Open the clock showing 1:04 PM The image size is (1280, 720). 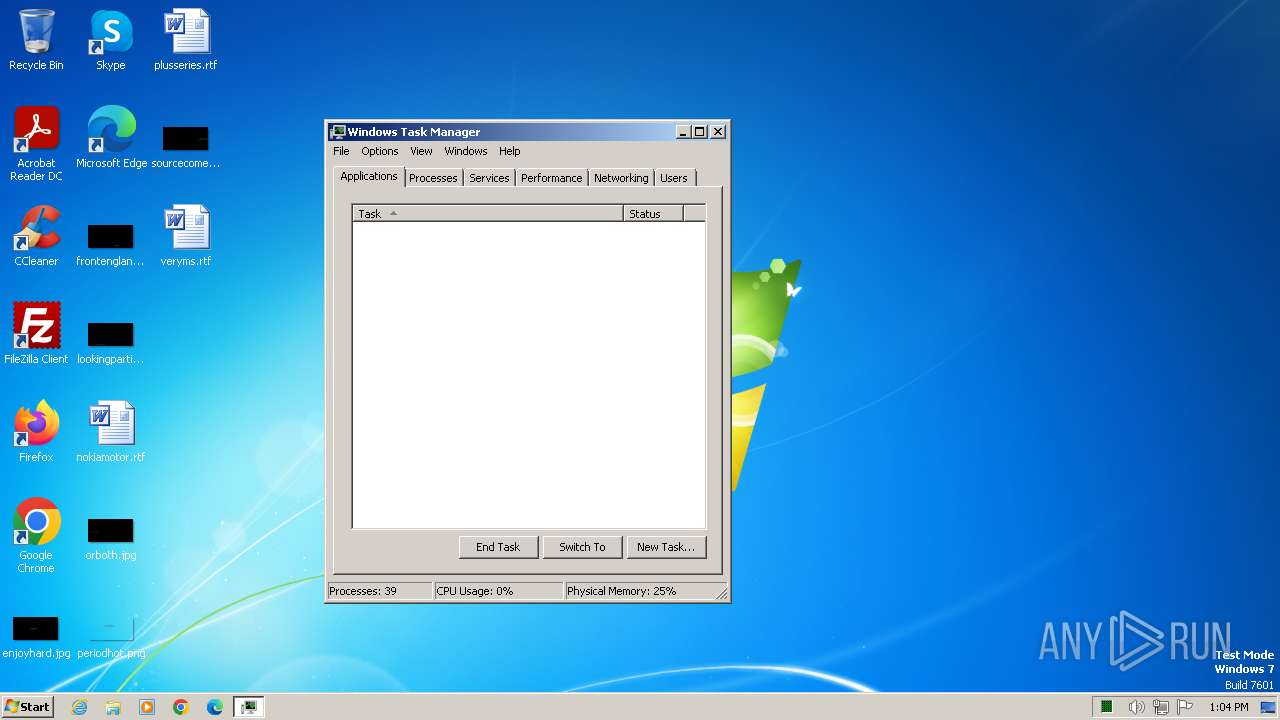click(x=1229, y=707)
